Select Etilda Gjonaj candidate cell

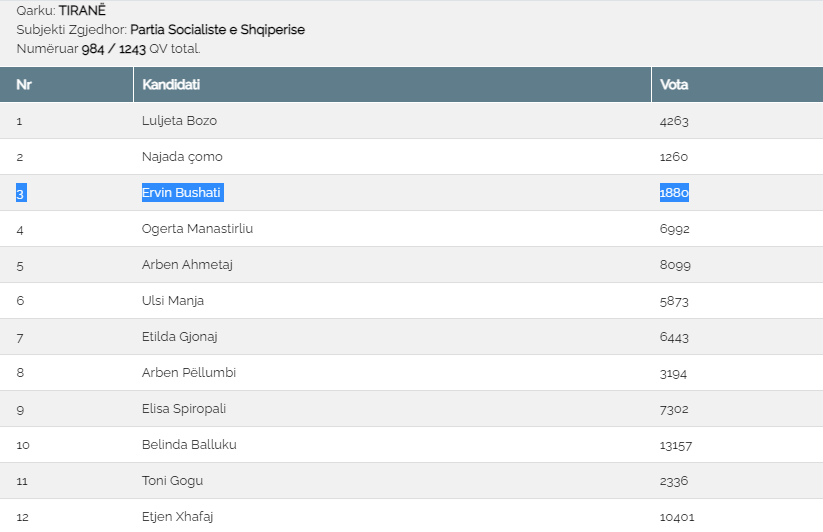tap(181, 337)
